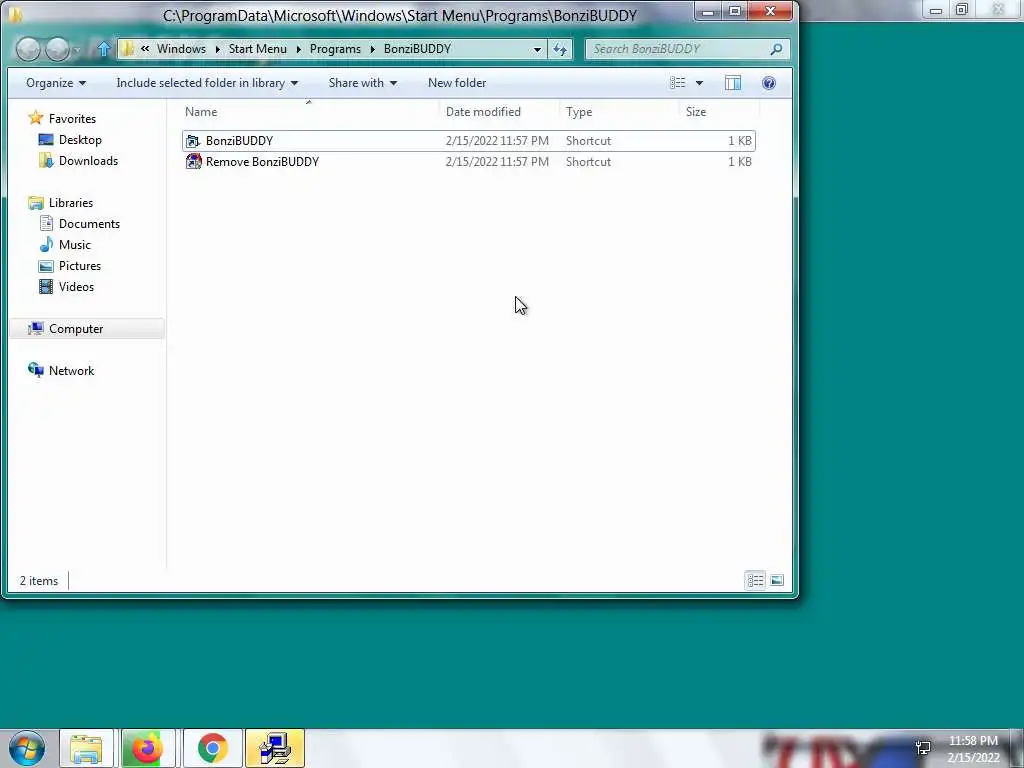Click the network tray icon
This screenshot has width=1024, height=768.
(x=923, y=748)
